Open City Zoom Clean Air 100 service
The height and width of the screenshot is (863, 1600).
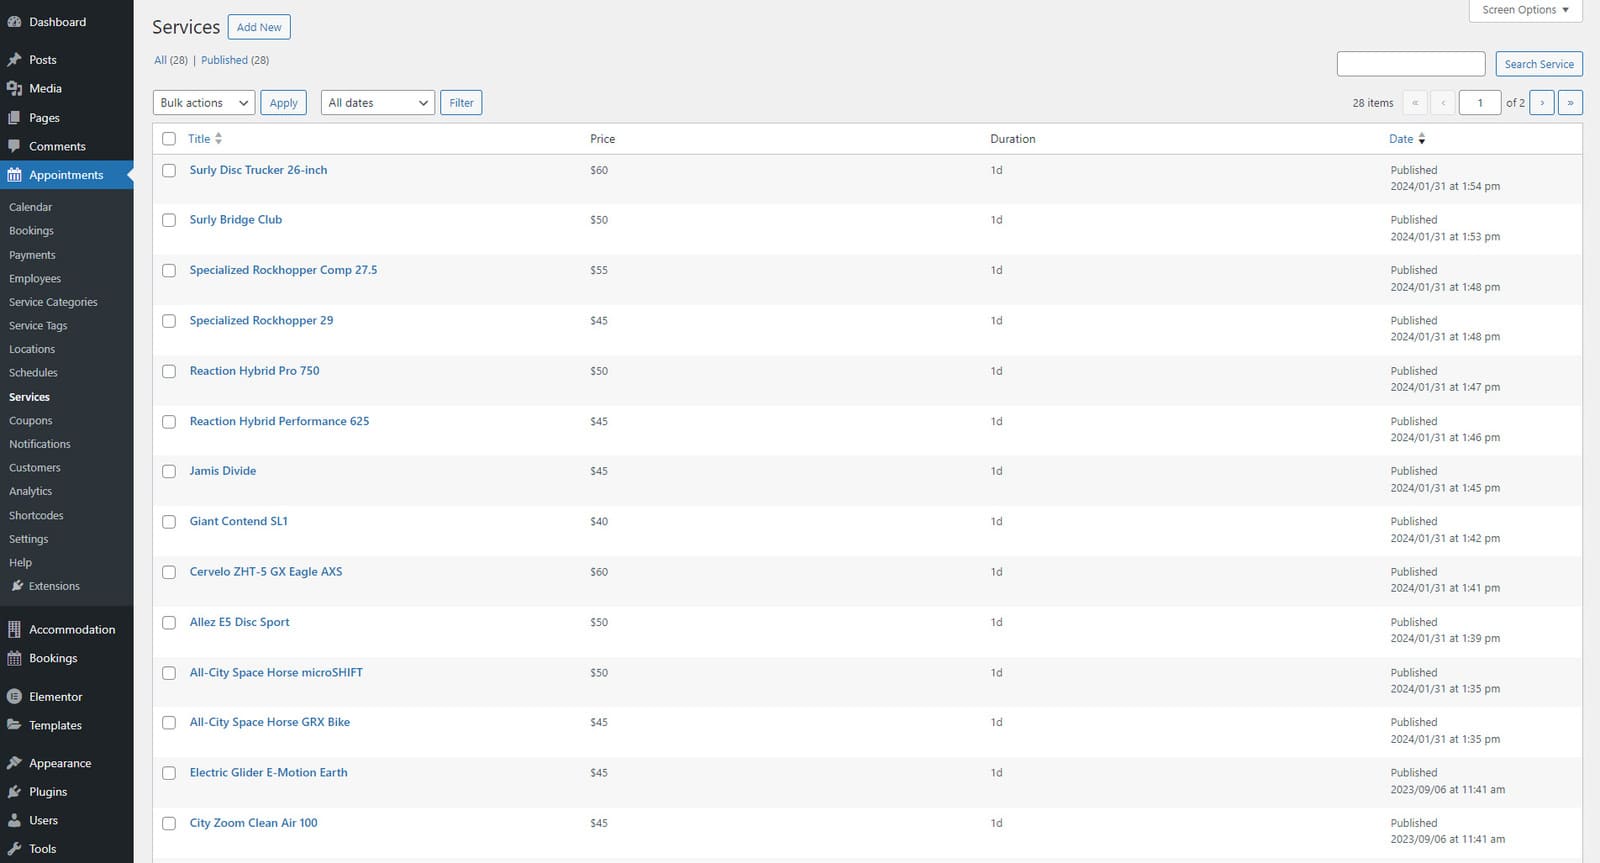point(254,823)
